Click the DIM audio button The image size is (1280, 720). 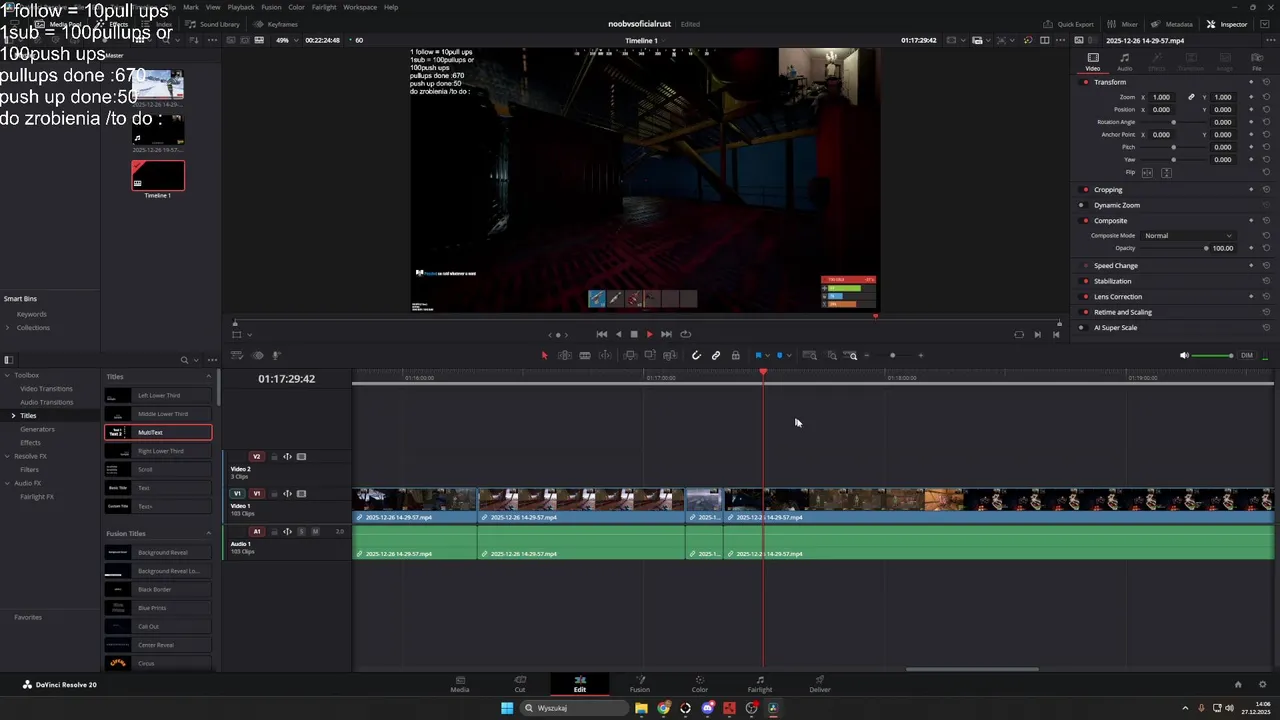(x=1246, y=355)
